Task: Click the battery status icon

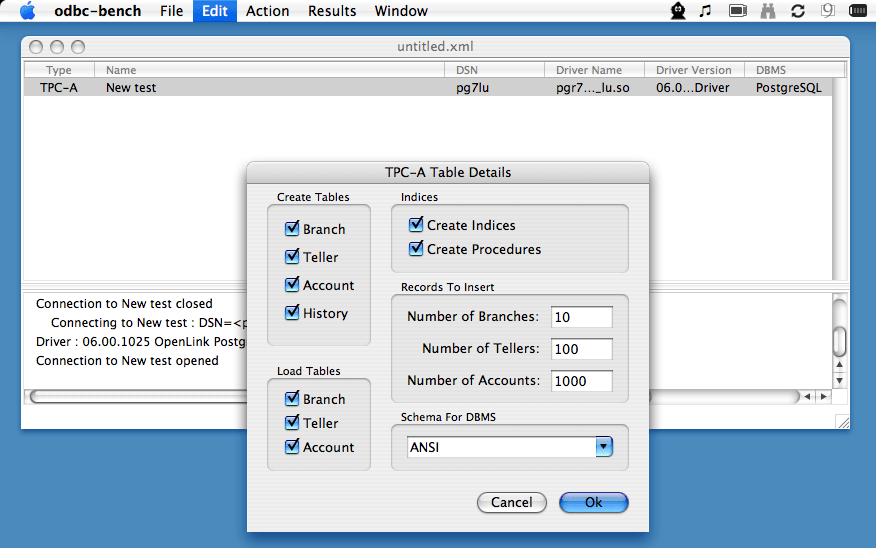Action: pos(858,11)
